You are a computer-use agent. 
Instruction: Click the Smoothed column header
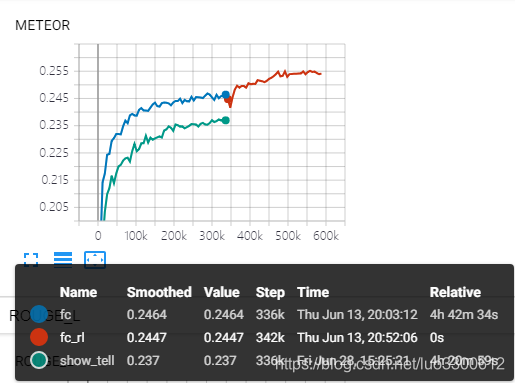tap(159, 292)
